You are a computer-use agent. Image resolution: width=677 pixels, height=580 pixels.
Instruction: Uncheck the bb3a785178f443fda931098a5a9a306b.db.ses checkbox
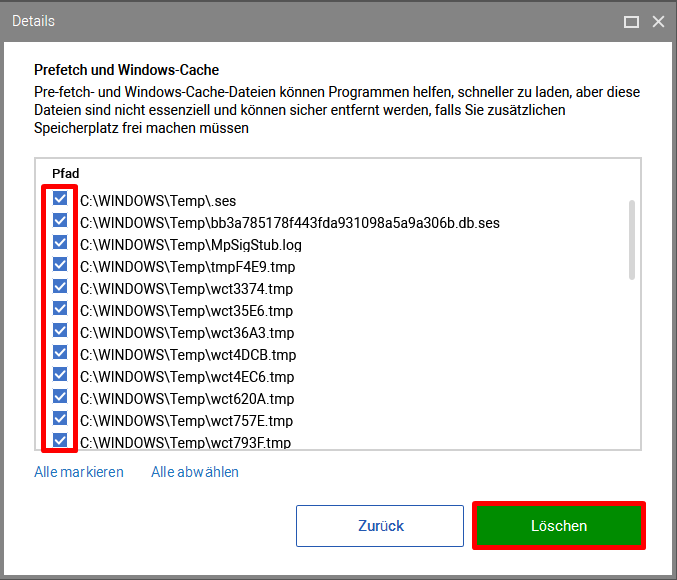tap(60, 221)
